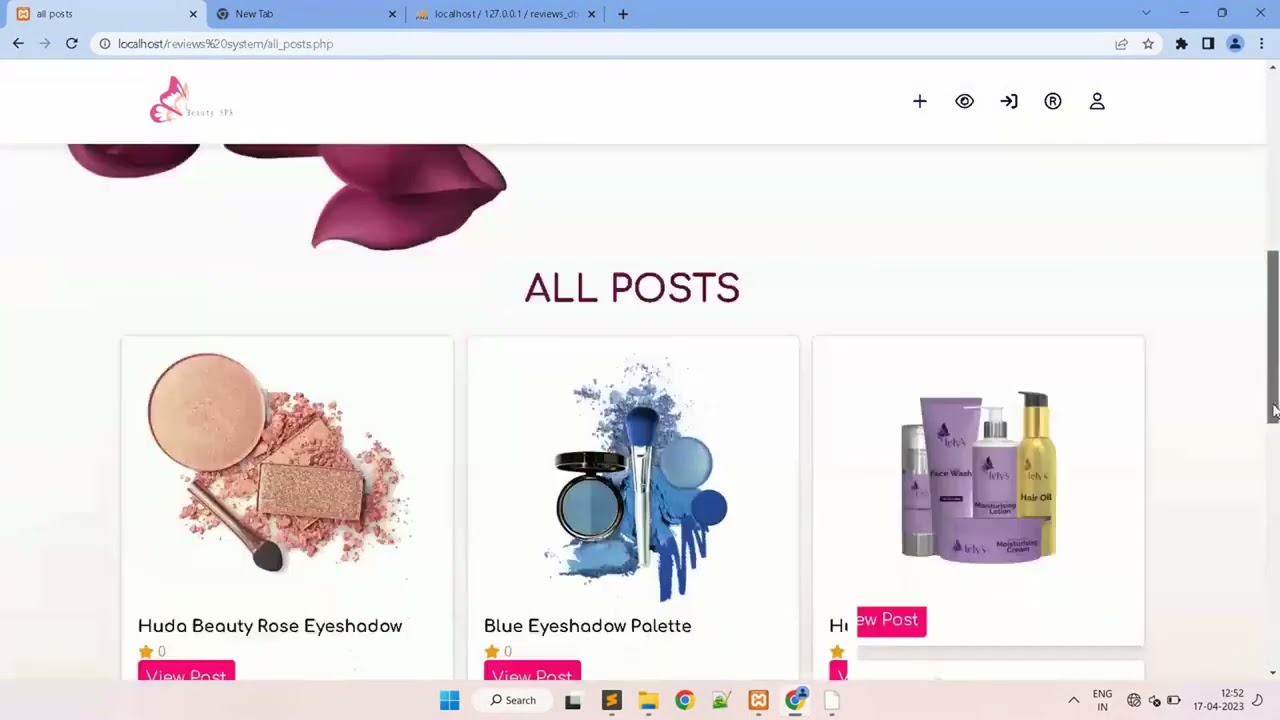The height and width of the screenshot is (720, 1280).
Task: Click ENG IN language indicator
Action: [x=1102, y=700]
